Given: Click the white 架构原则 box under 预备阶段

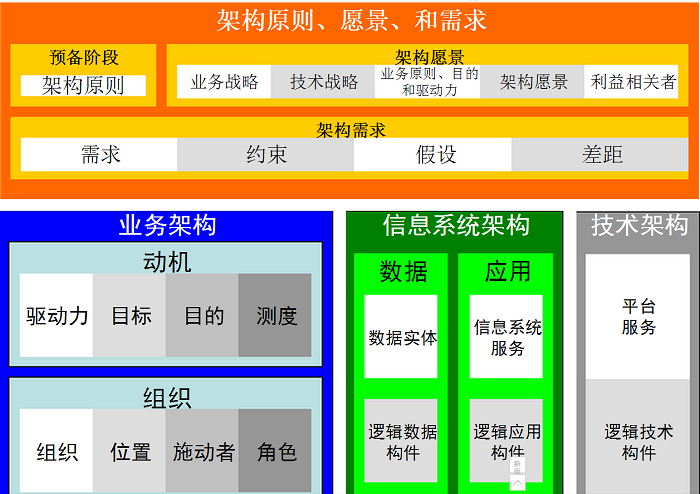Looking at the screenshot, I should tap(83, 85).
